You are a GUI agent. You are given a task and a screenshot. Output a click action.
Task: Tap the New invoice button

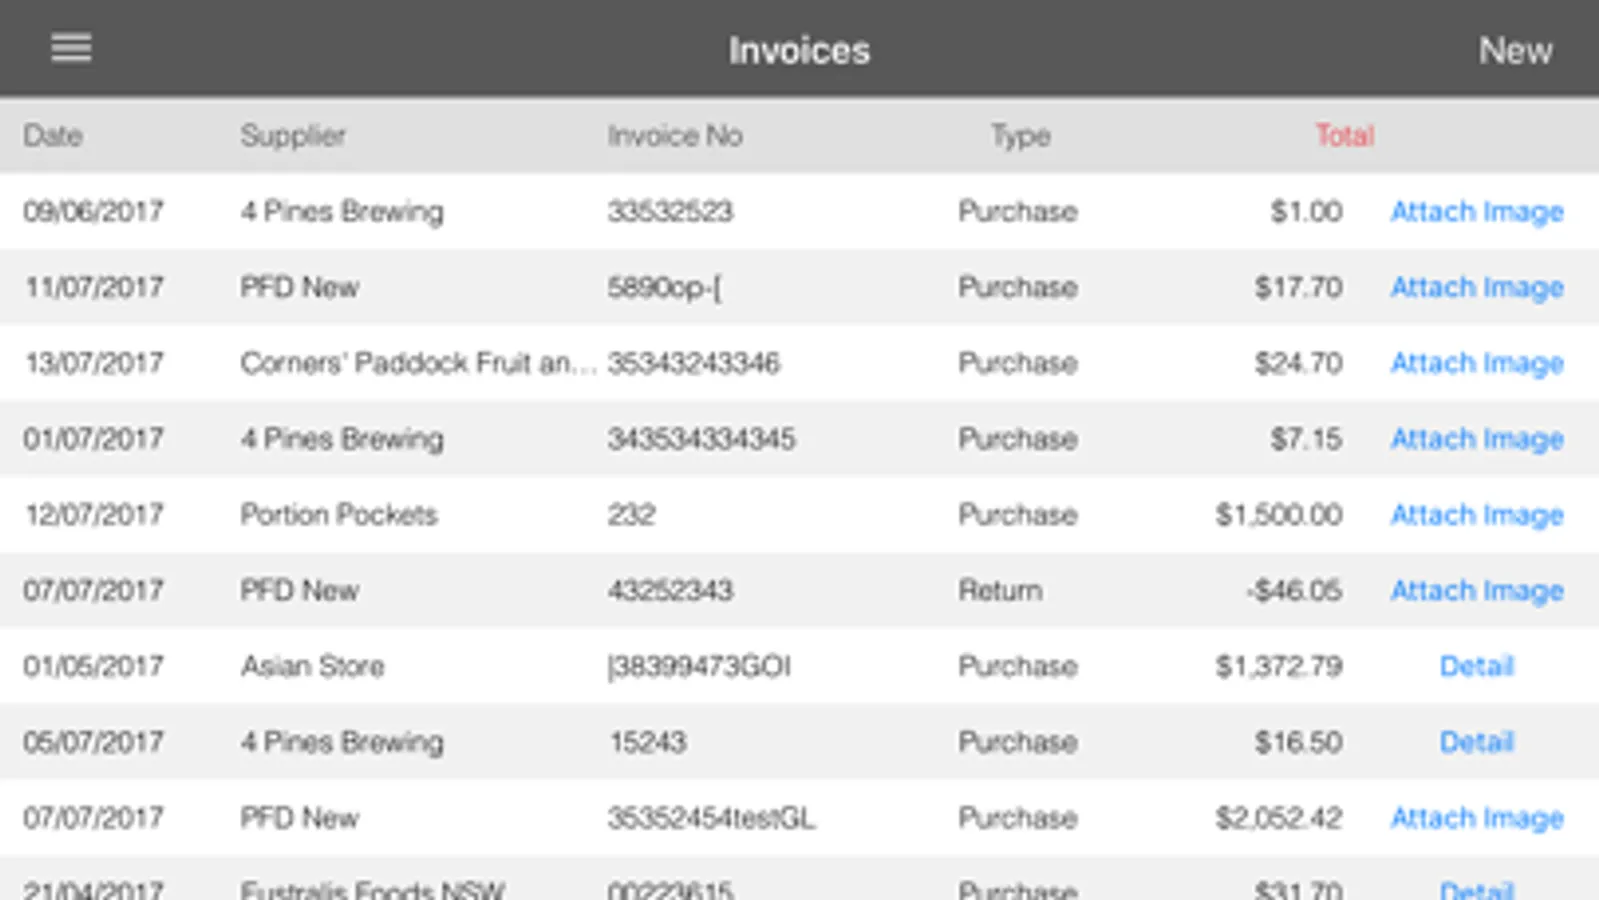point(1515,51)
